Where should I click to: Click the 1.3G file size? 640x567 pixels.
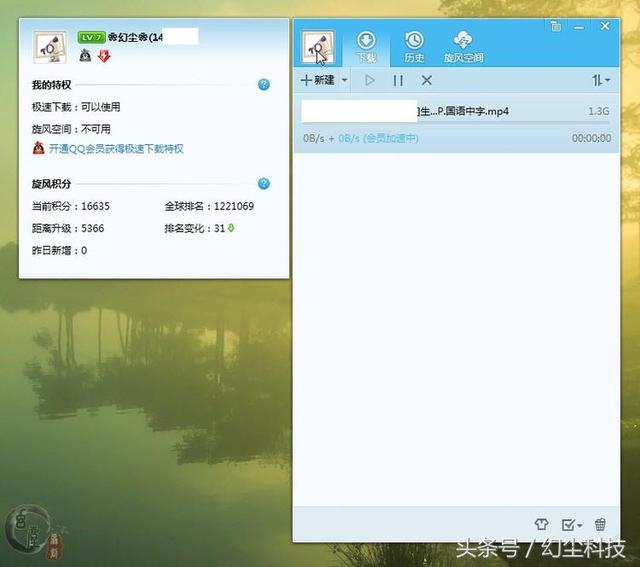tap(598, 111)
